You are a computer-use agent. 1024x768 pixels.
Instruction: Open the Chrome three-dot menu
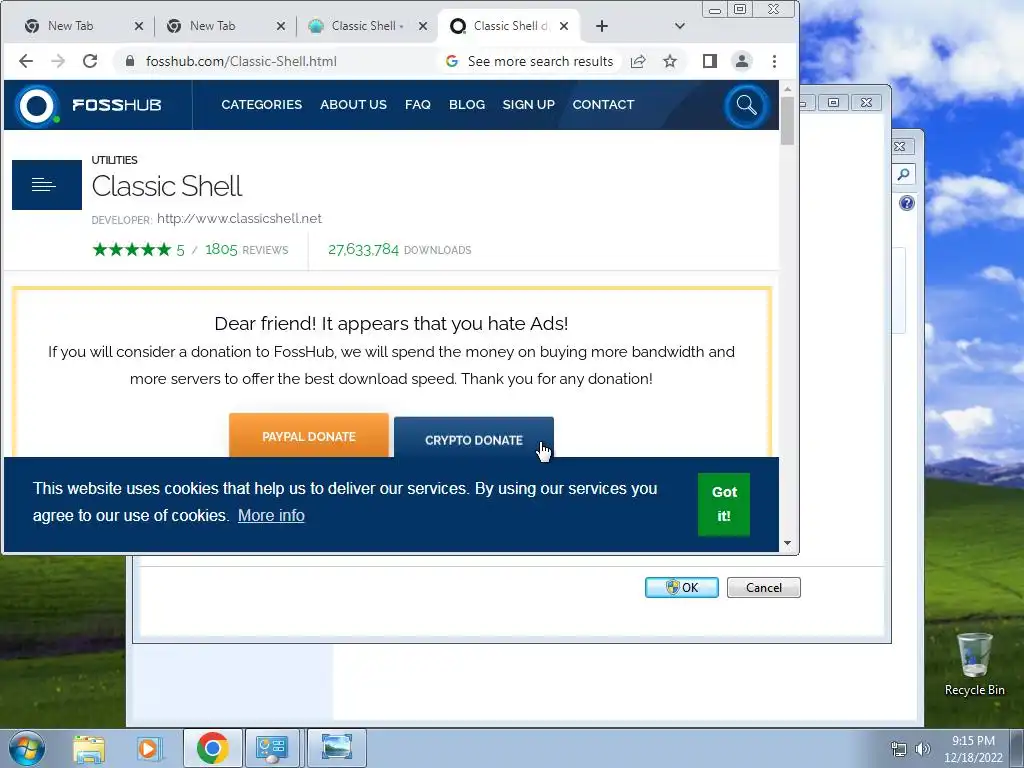(x=775, y=61)
